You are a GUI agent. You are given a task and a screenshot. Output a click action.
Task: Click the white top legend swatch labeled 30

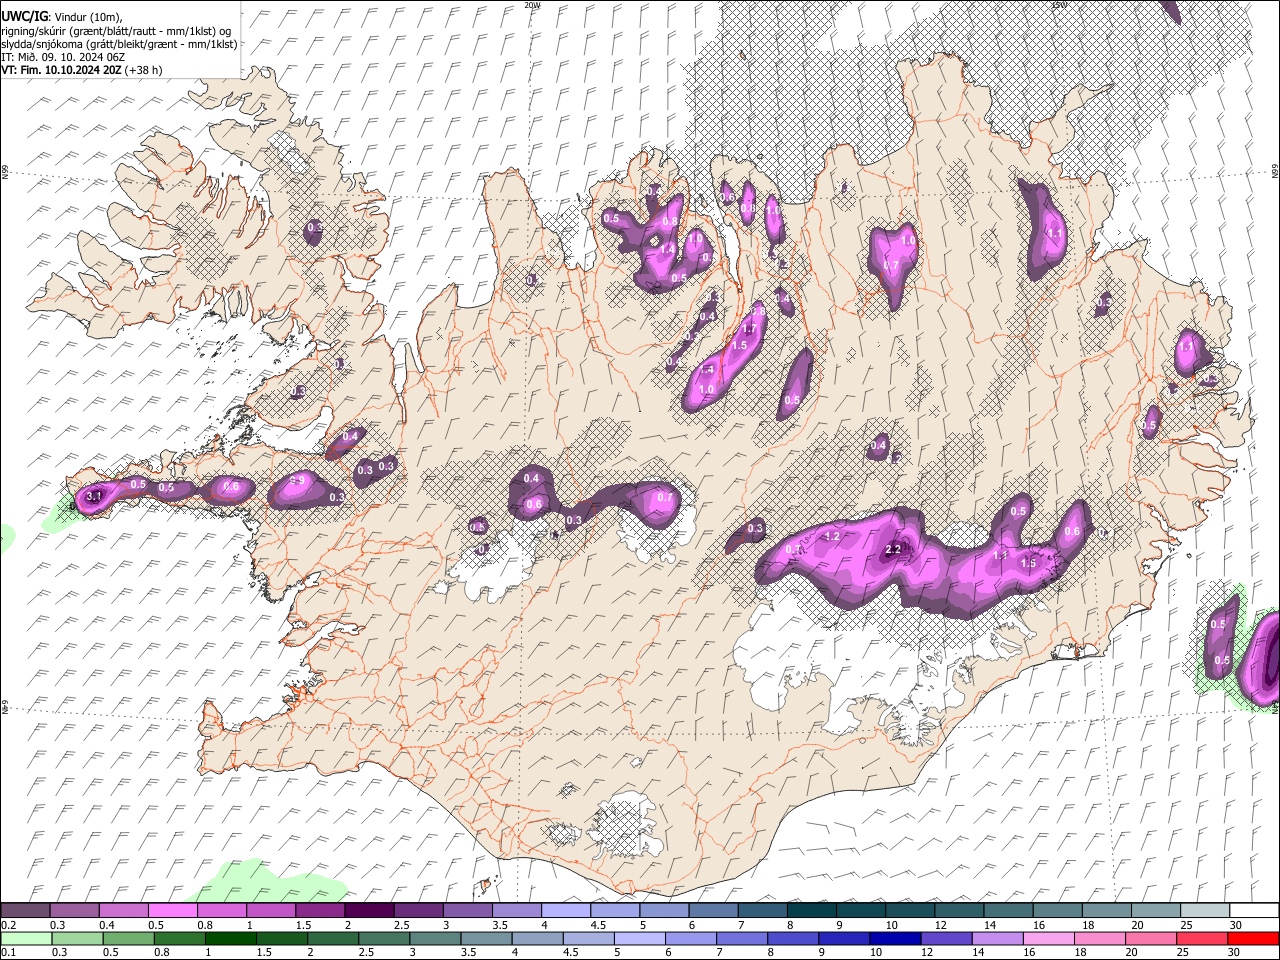pyautogui.click(x=1254, y=911)
